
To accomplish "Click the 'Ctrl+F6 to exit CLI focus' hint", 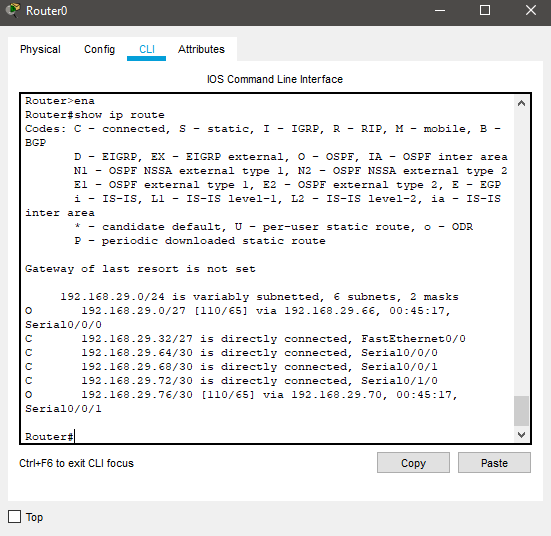I will [x=76, y=463].
